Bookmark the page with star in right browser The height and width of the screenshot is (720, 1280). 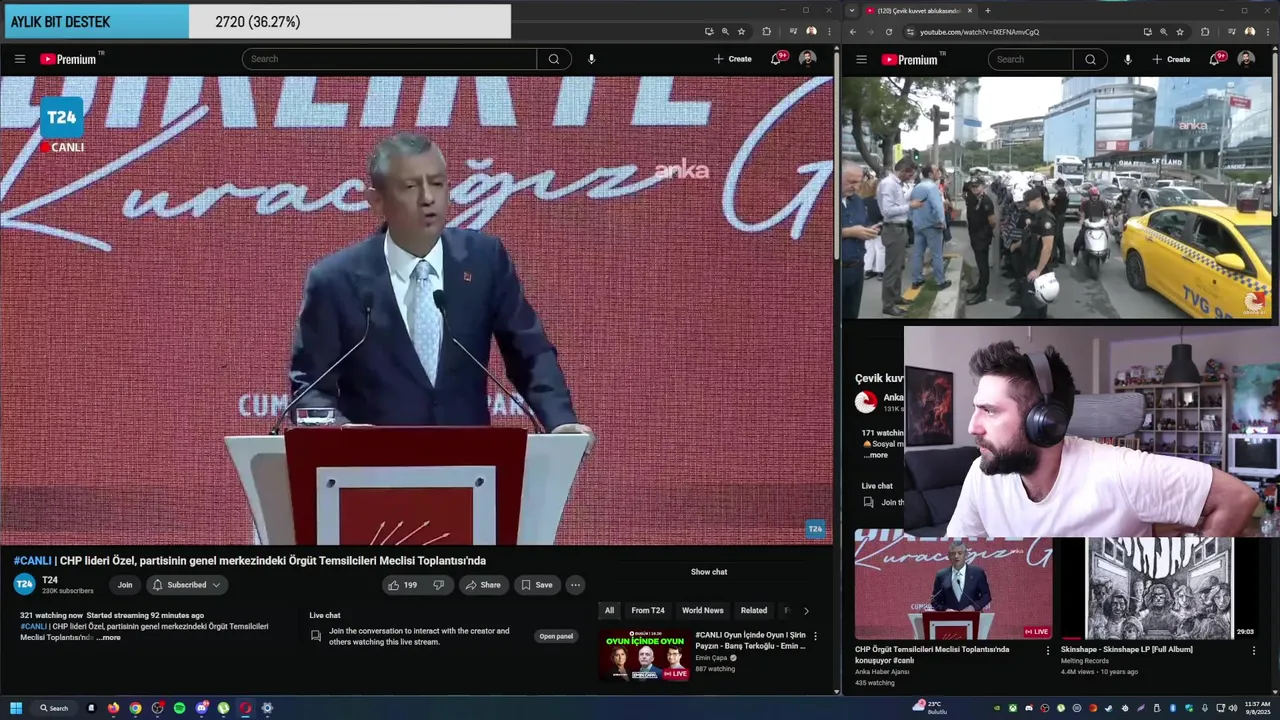pos(1180,32)
